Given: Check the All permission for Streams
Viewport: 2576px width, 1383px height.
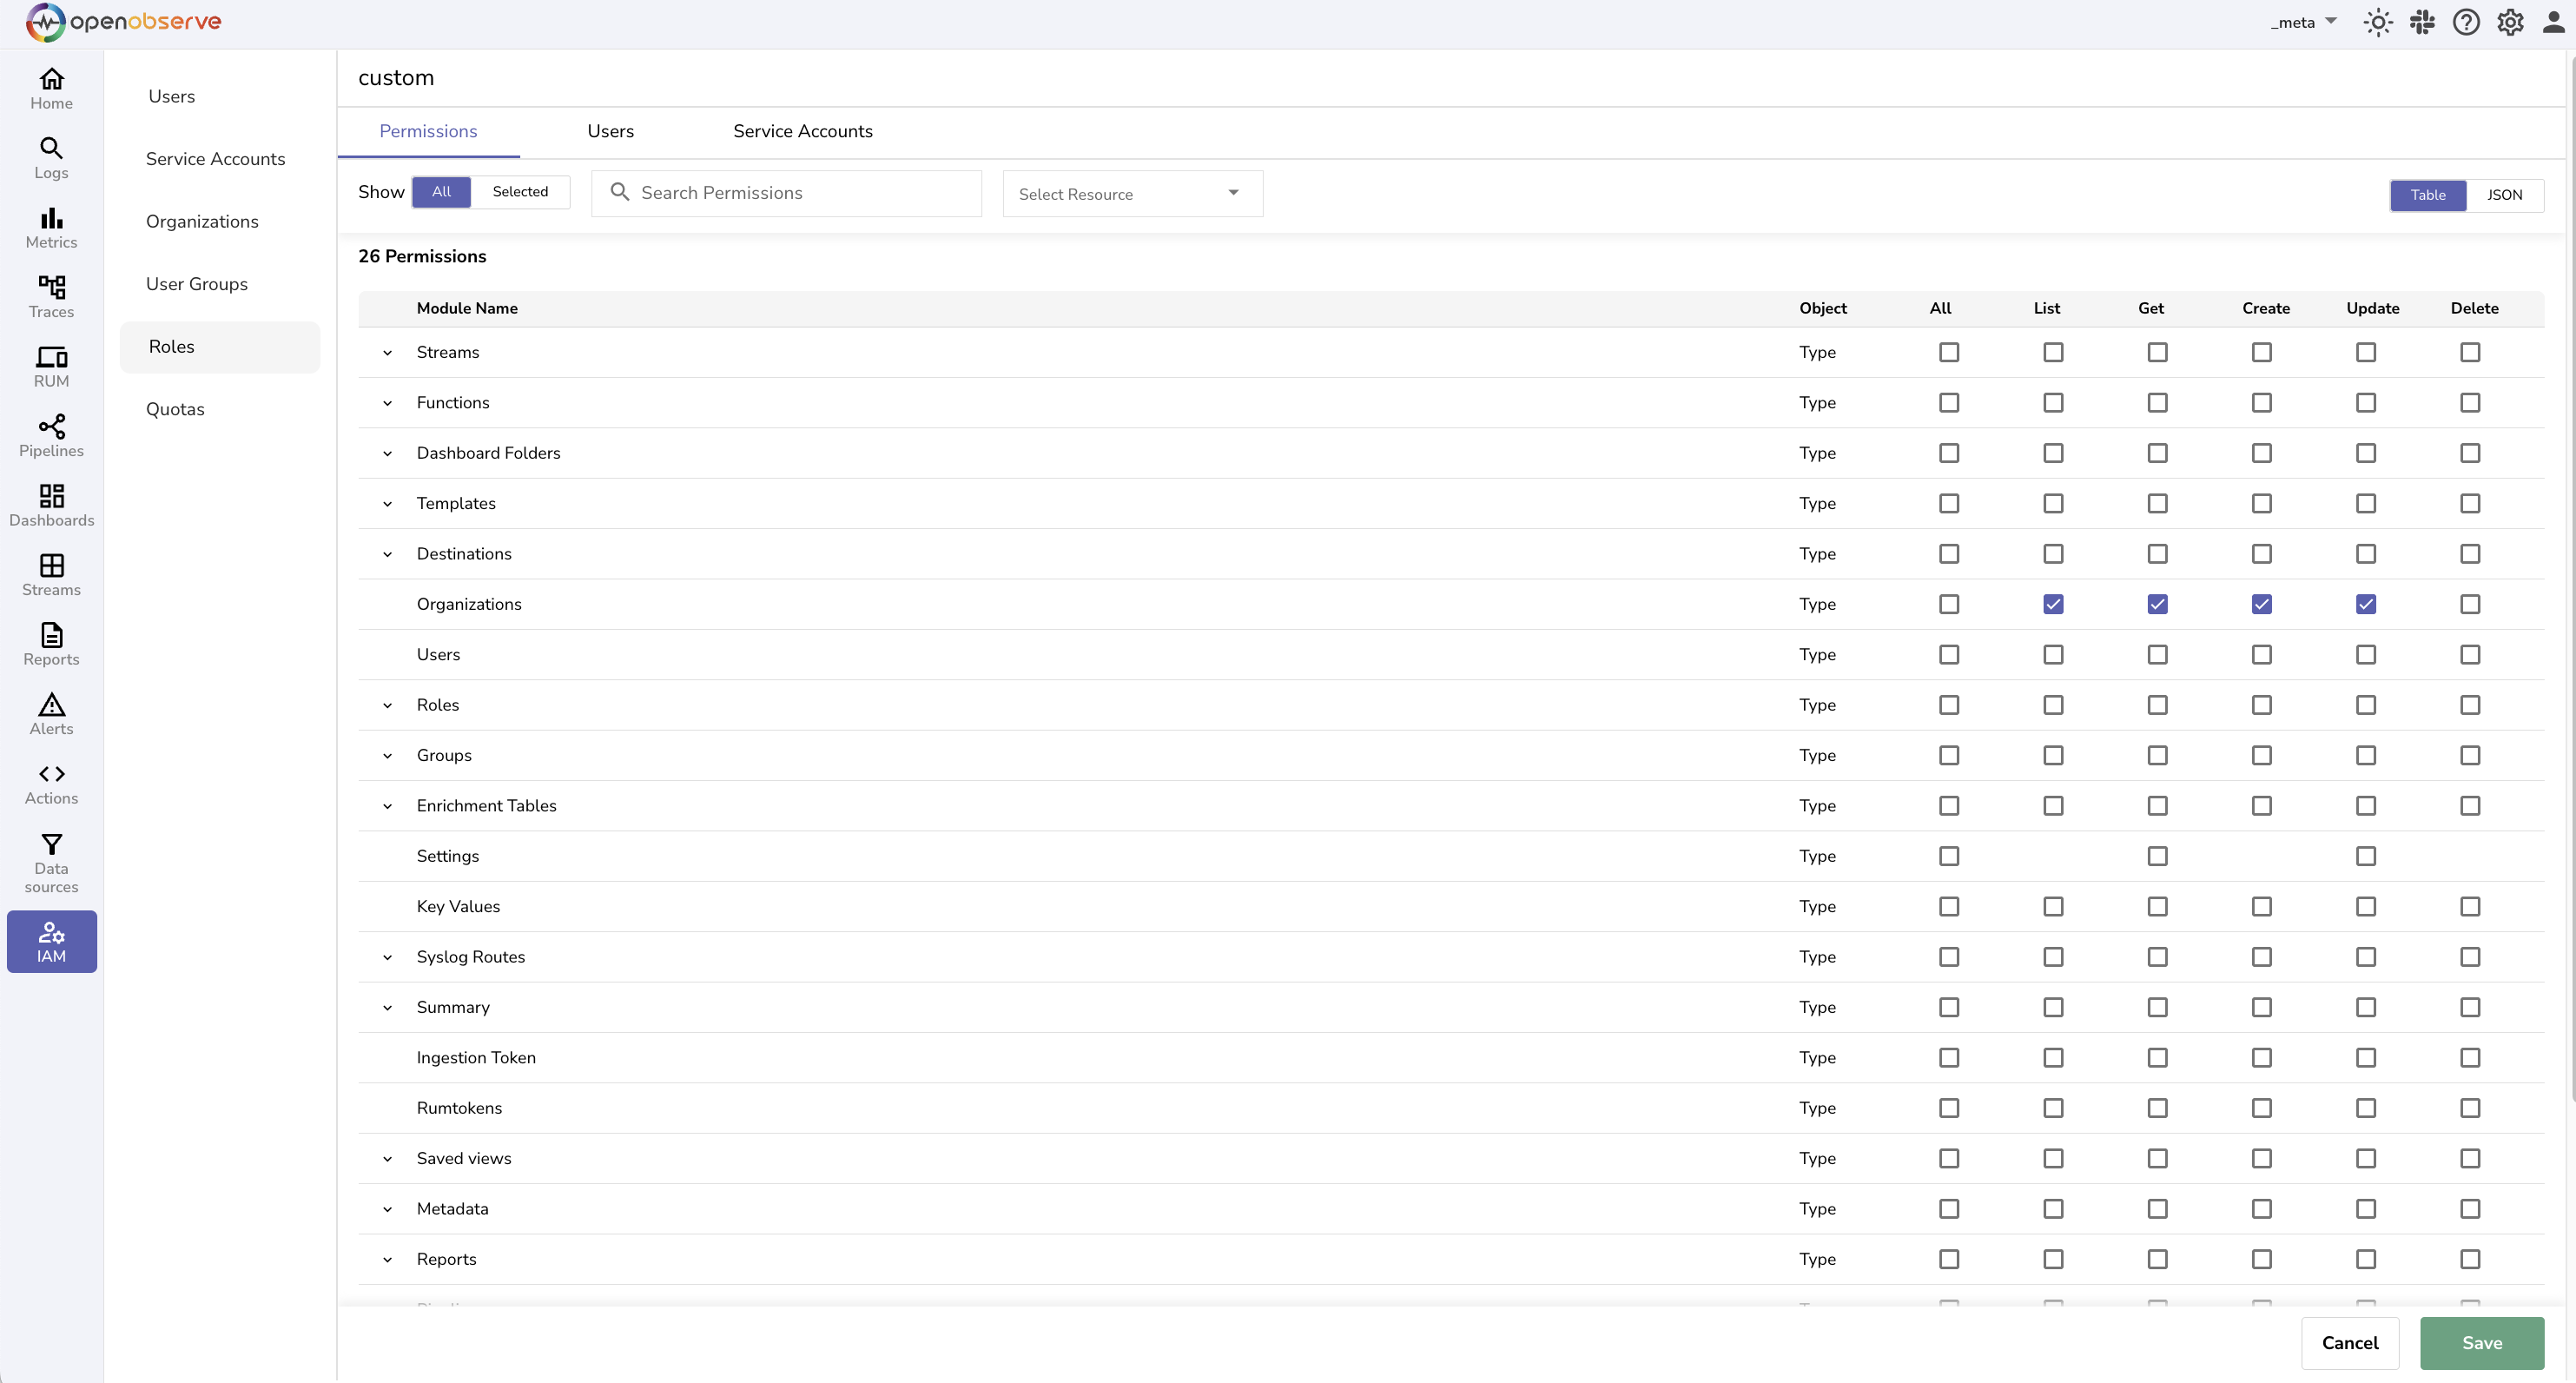Looking at the screenshot, I should (x=1948, y=352).
